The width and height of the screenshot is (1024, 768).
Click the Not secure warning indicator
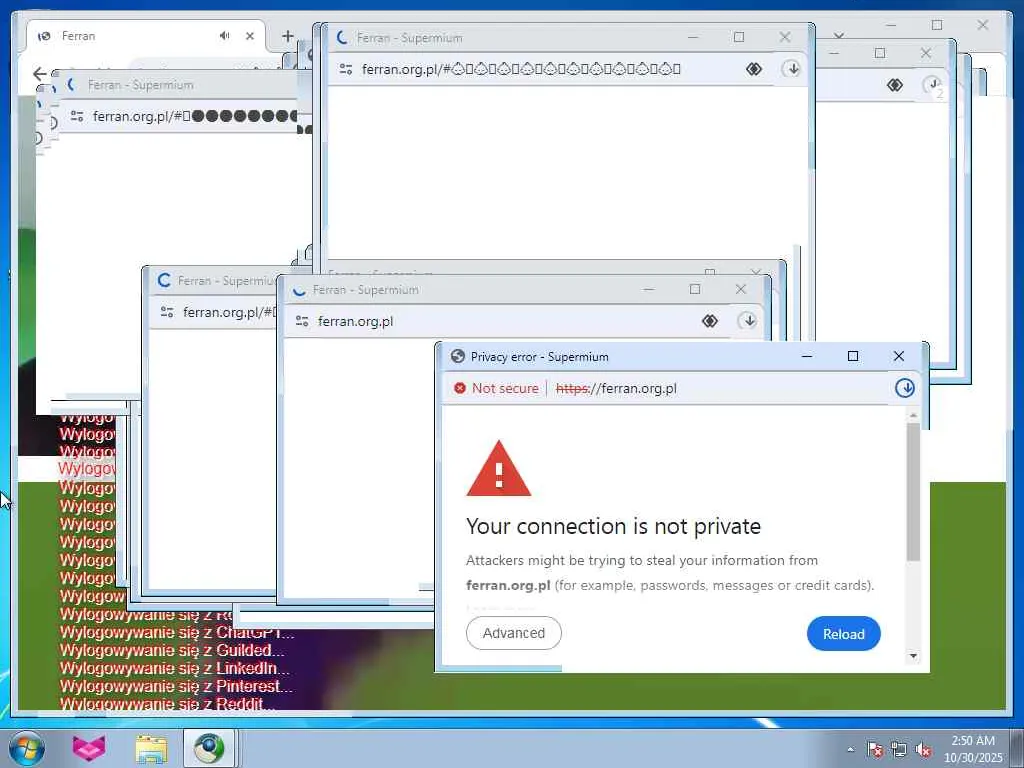tap(496, 388)
